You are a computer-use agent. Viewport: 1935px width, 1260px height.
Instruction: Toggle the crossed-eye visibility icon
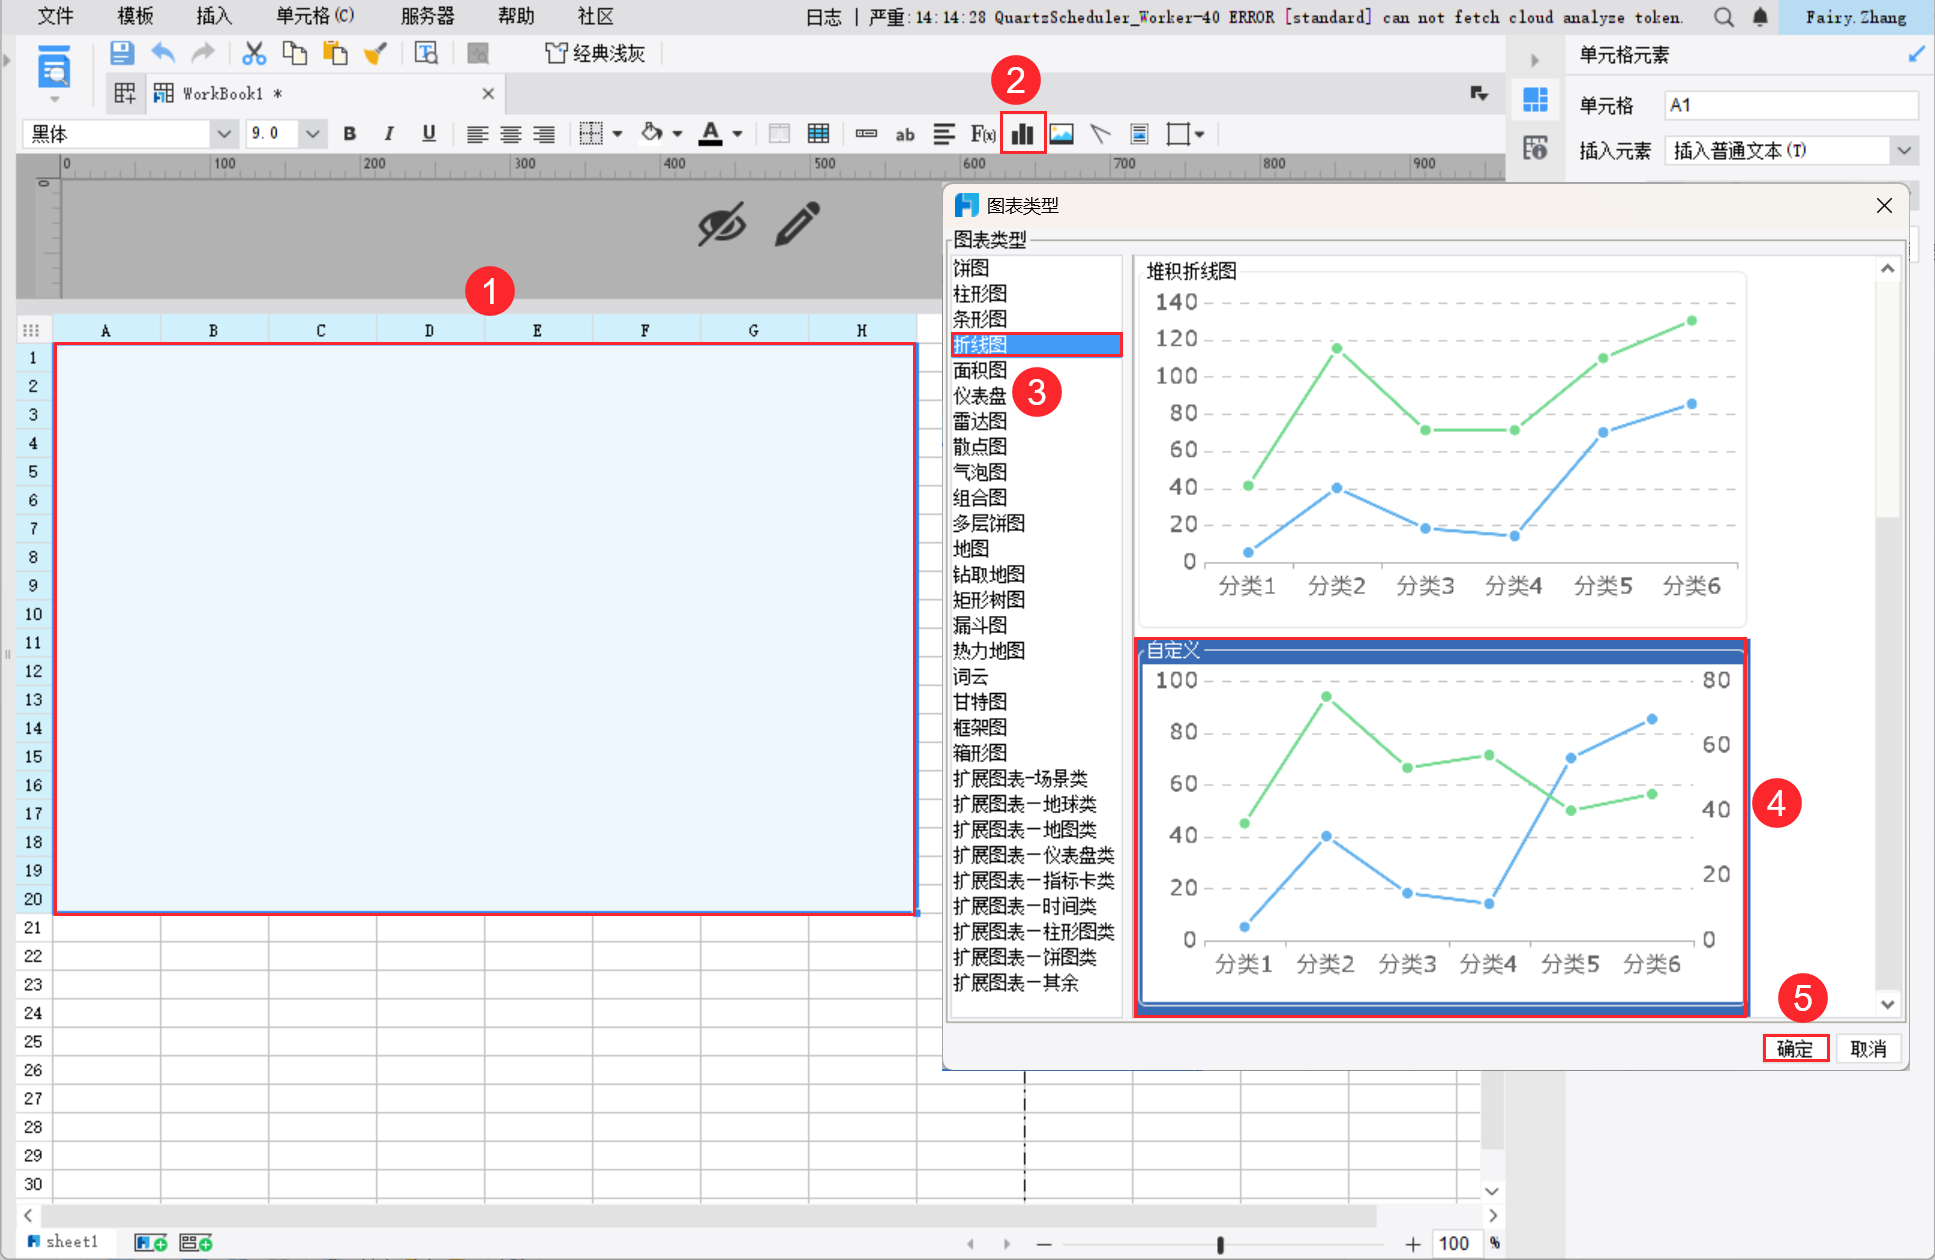point(721,224)
